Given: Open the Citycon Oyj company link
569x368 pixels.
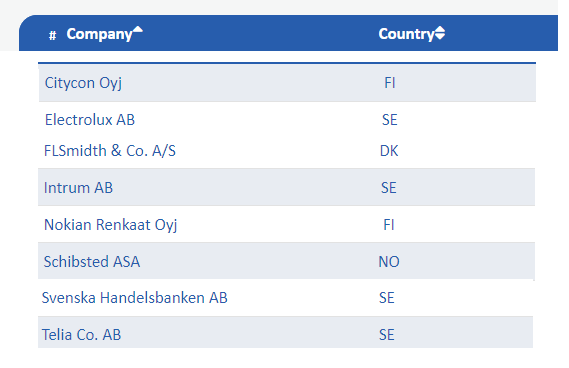Looking at the screenshot, I should tap(83, 83).
